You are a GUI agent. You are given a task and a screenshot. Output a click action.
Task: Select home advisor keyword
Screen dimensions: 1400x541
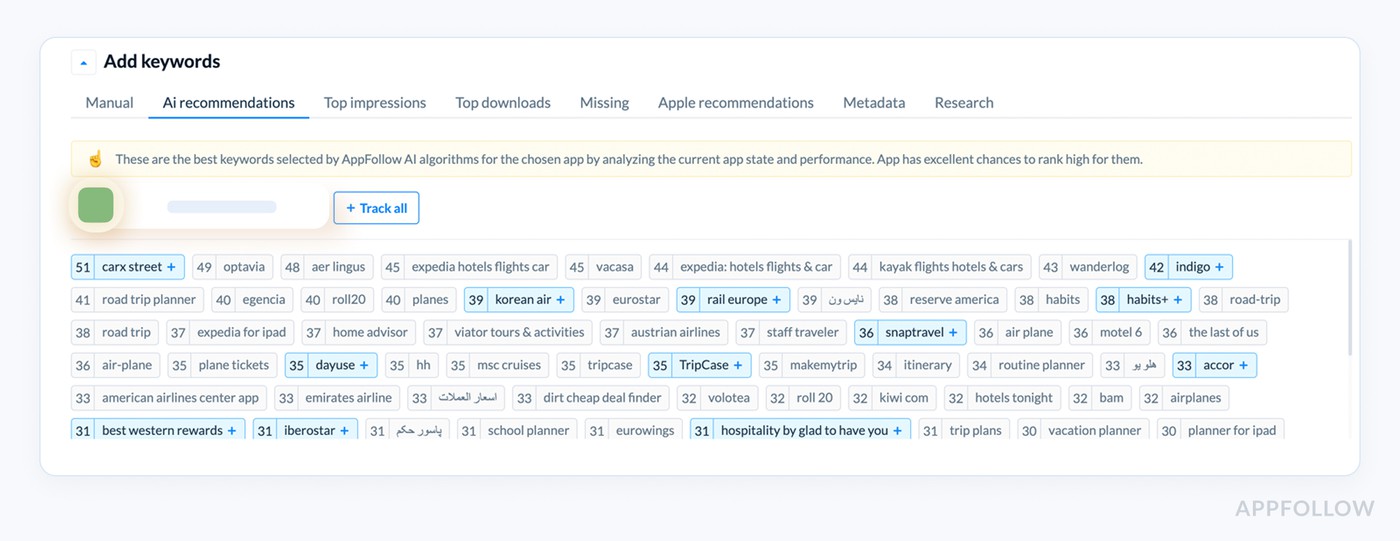coord(359,332)
